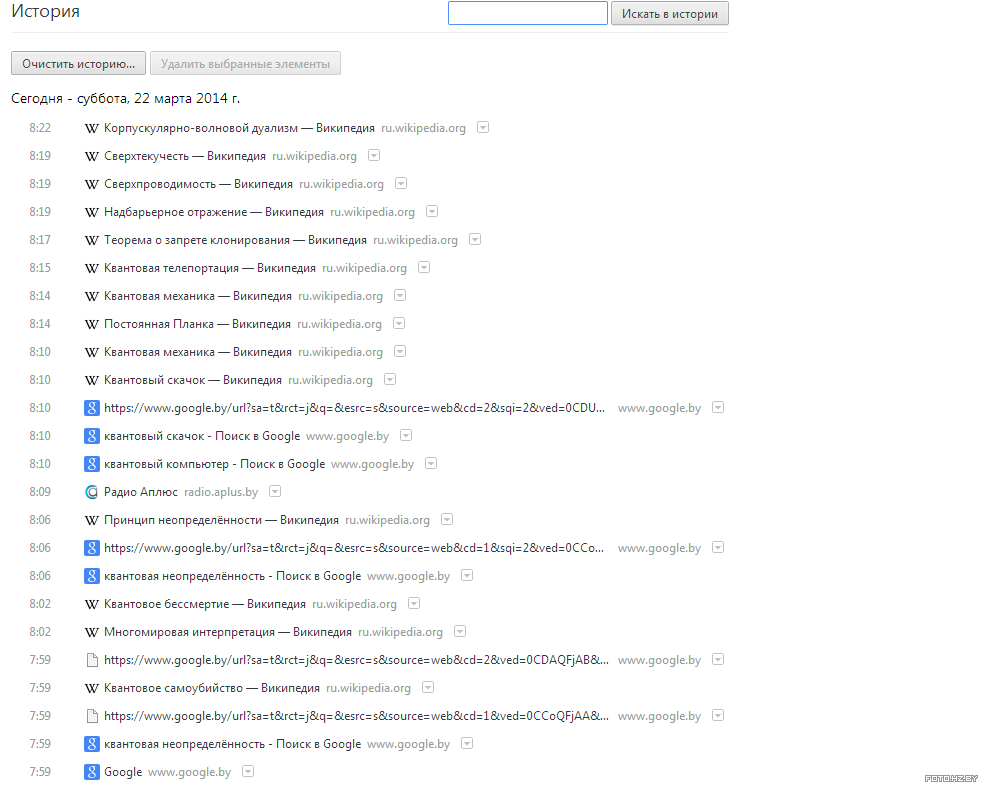The height and width of the screenshot is (786, 982).
Task: Open "Квантовое бессмертие — Википедия" link
Action: coord(205,604)
